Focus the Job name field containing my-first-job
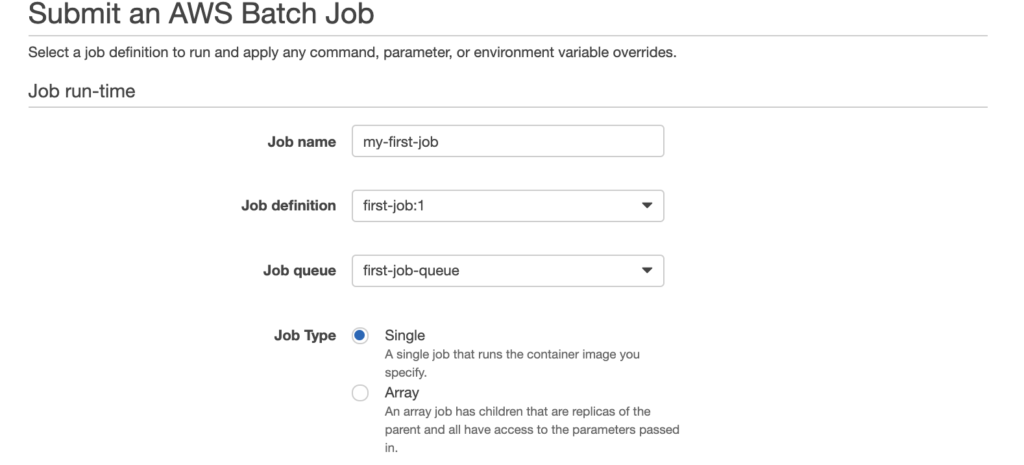Image resolution: width=1024 pixels, height=465 pixels. point(507,141)
